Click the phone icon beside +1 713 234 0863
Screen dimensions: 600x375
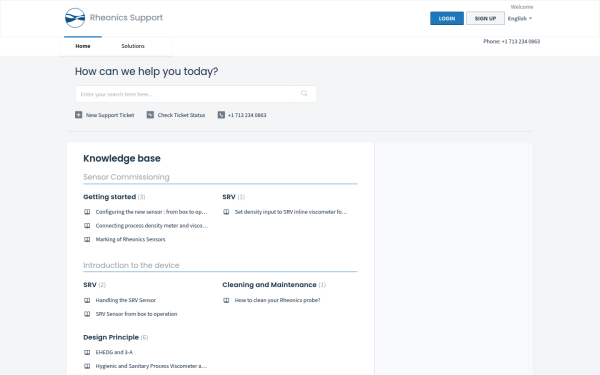pos(221,115)
